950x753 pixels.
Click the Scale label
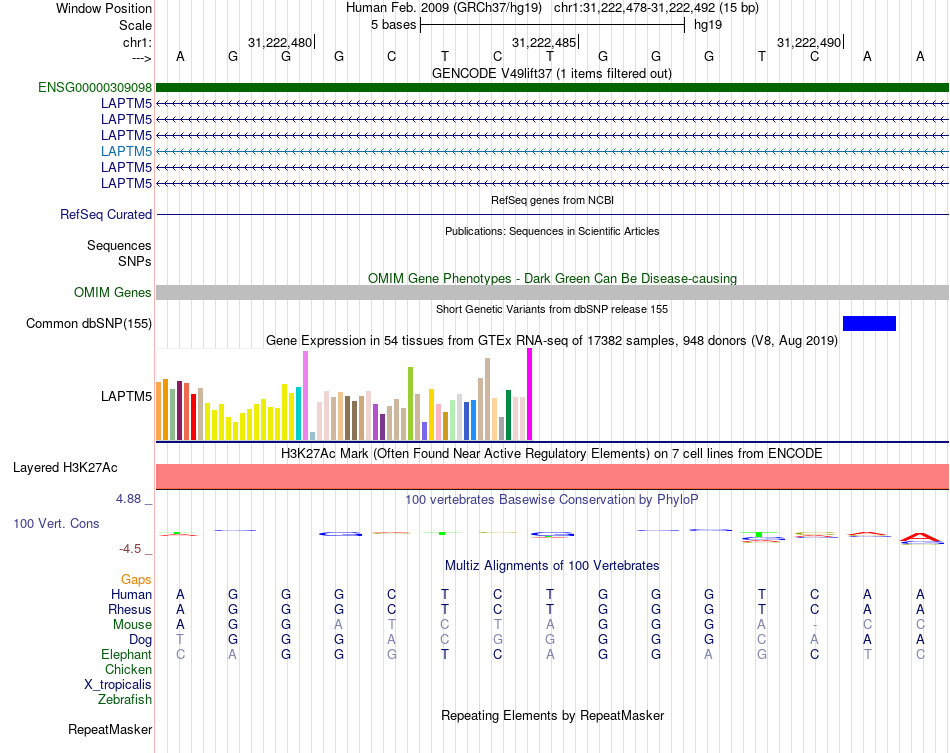coord(136,25)
